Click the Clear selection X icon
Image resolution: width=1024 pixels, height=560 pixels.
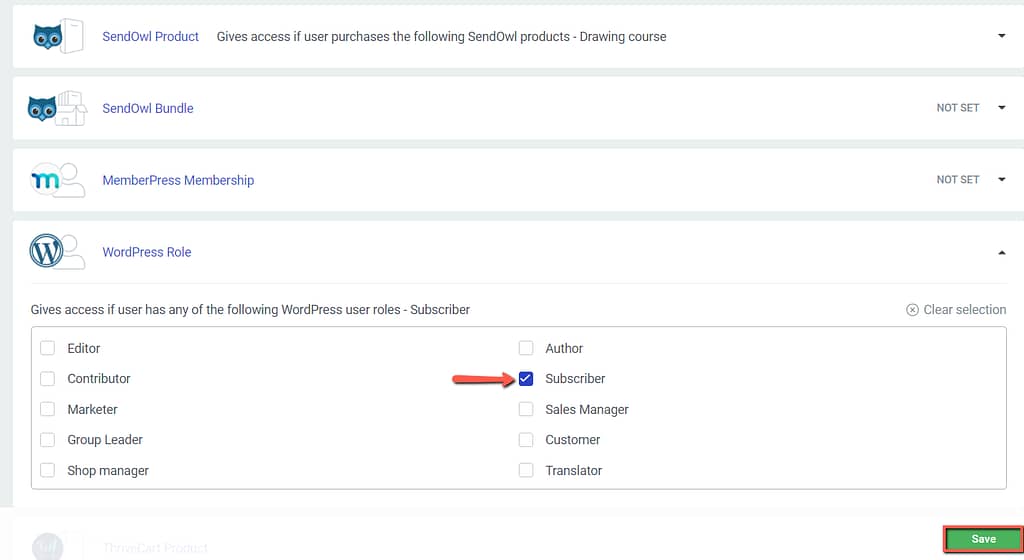pyautogui.click(x=912, y=310)
